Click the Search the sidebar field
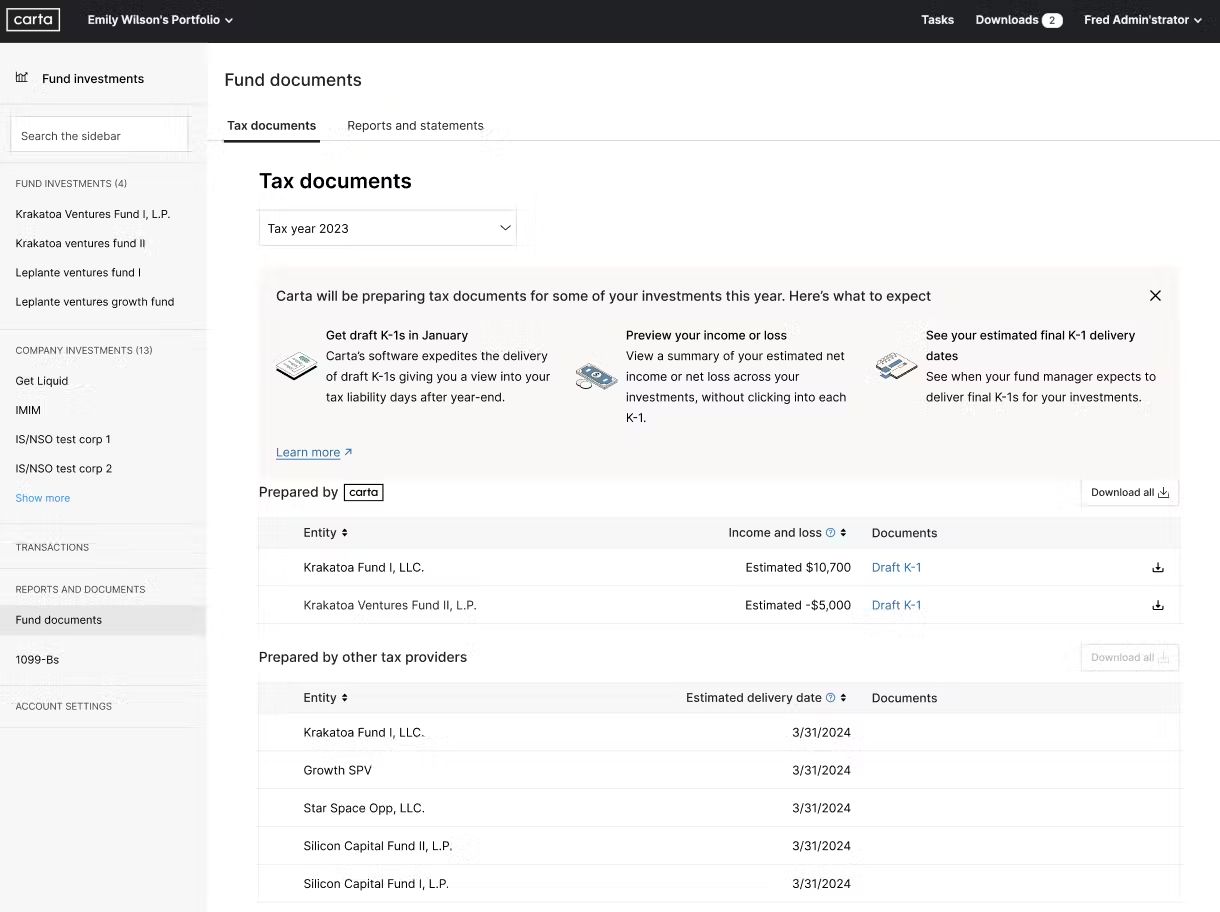 [99, 136]
